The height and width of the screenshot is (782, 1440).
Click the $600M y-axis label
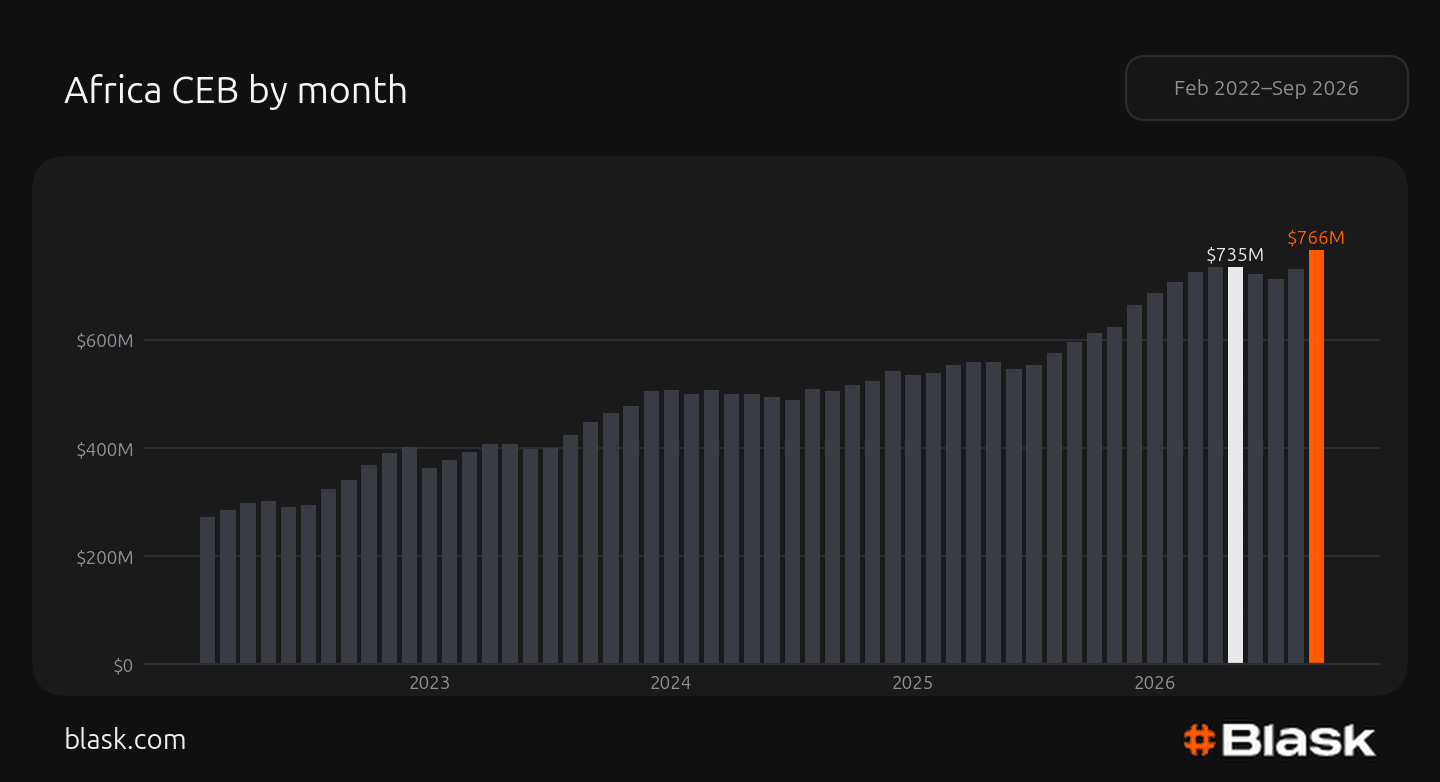105,341
